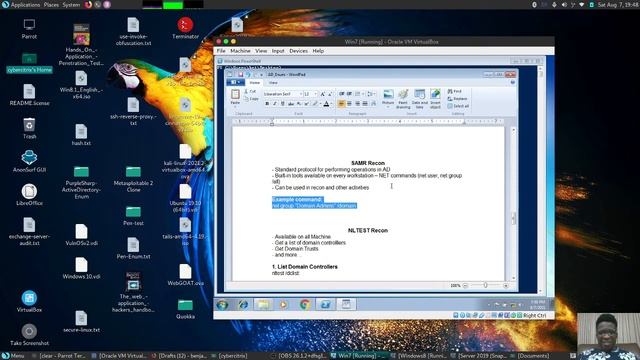This screenshot has width=640, height=360.
Task: Switch to OBS window in bottom taskbar
Action: (299, 356)
